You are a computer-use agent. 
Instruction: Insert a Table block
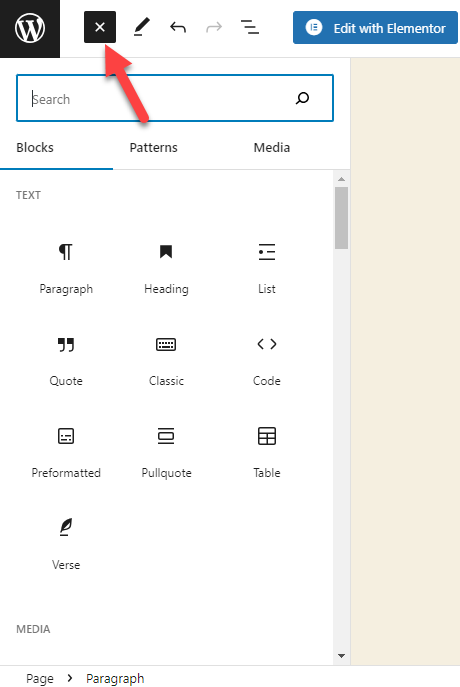coord(266,453)
